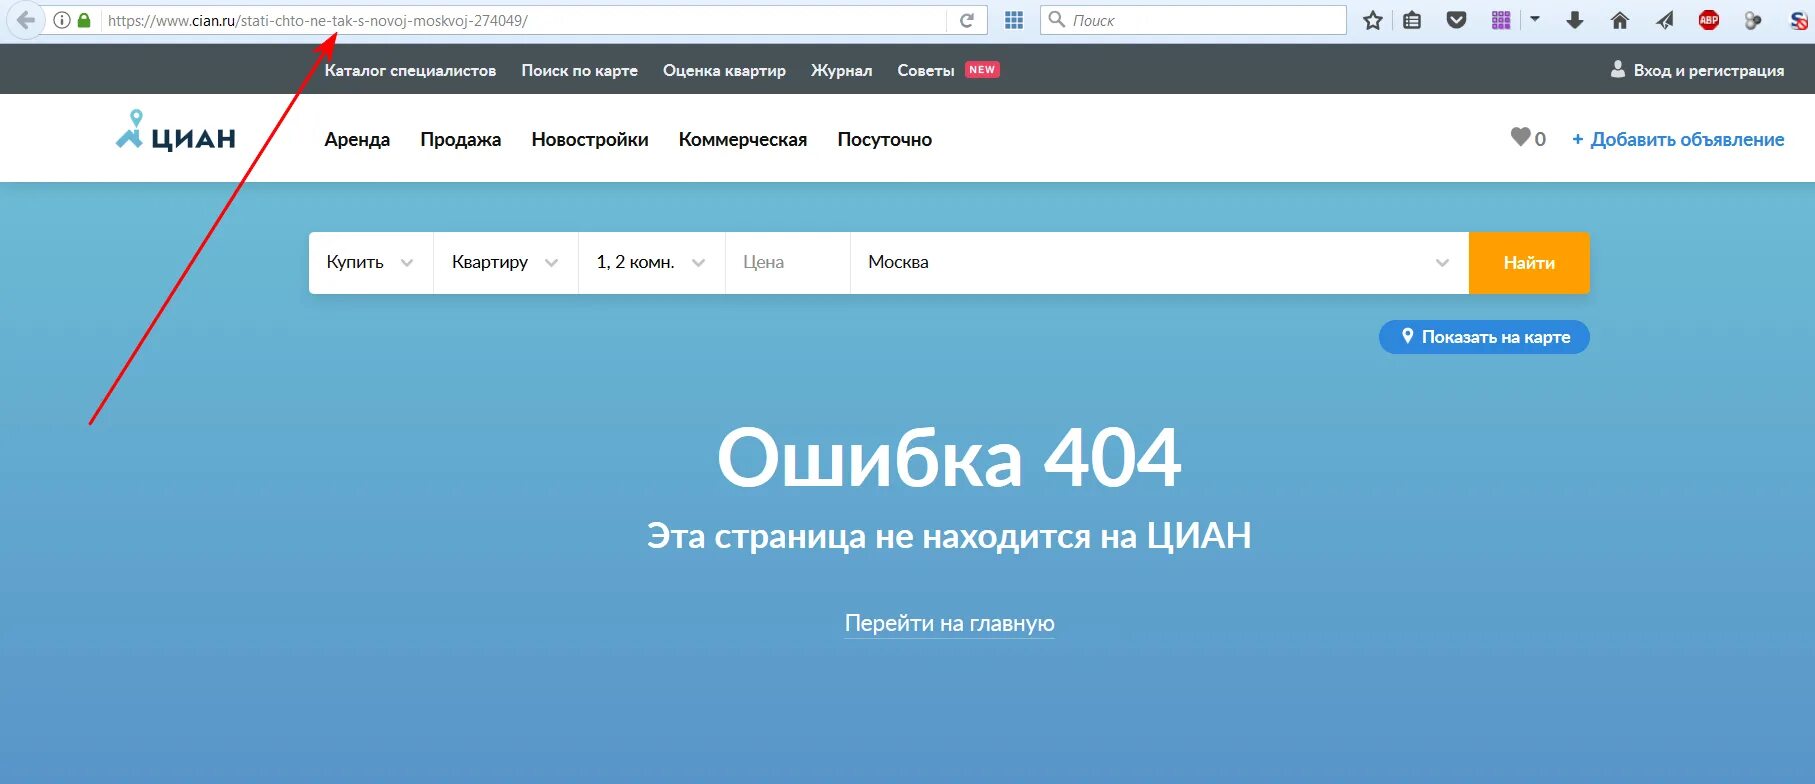
Task: Open the purple grid extension icon
Action: pyautogui.click(x=1501, y=20)
